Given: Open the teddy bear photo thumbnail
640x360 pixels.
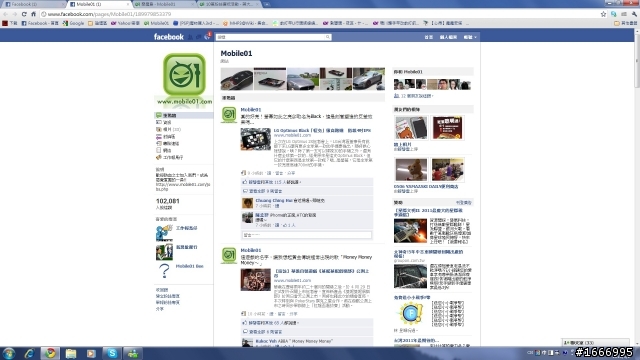Looking at the screenshot, I should (411, 169).
